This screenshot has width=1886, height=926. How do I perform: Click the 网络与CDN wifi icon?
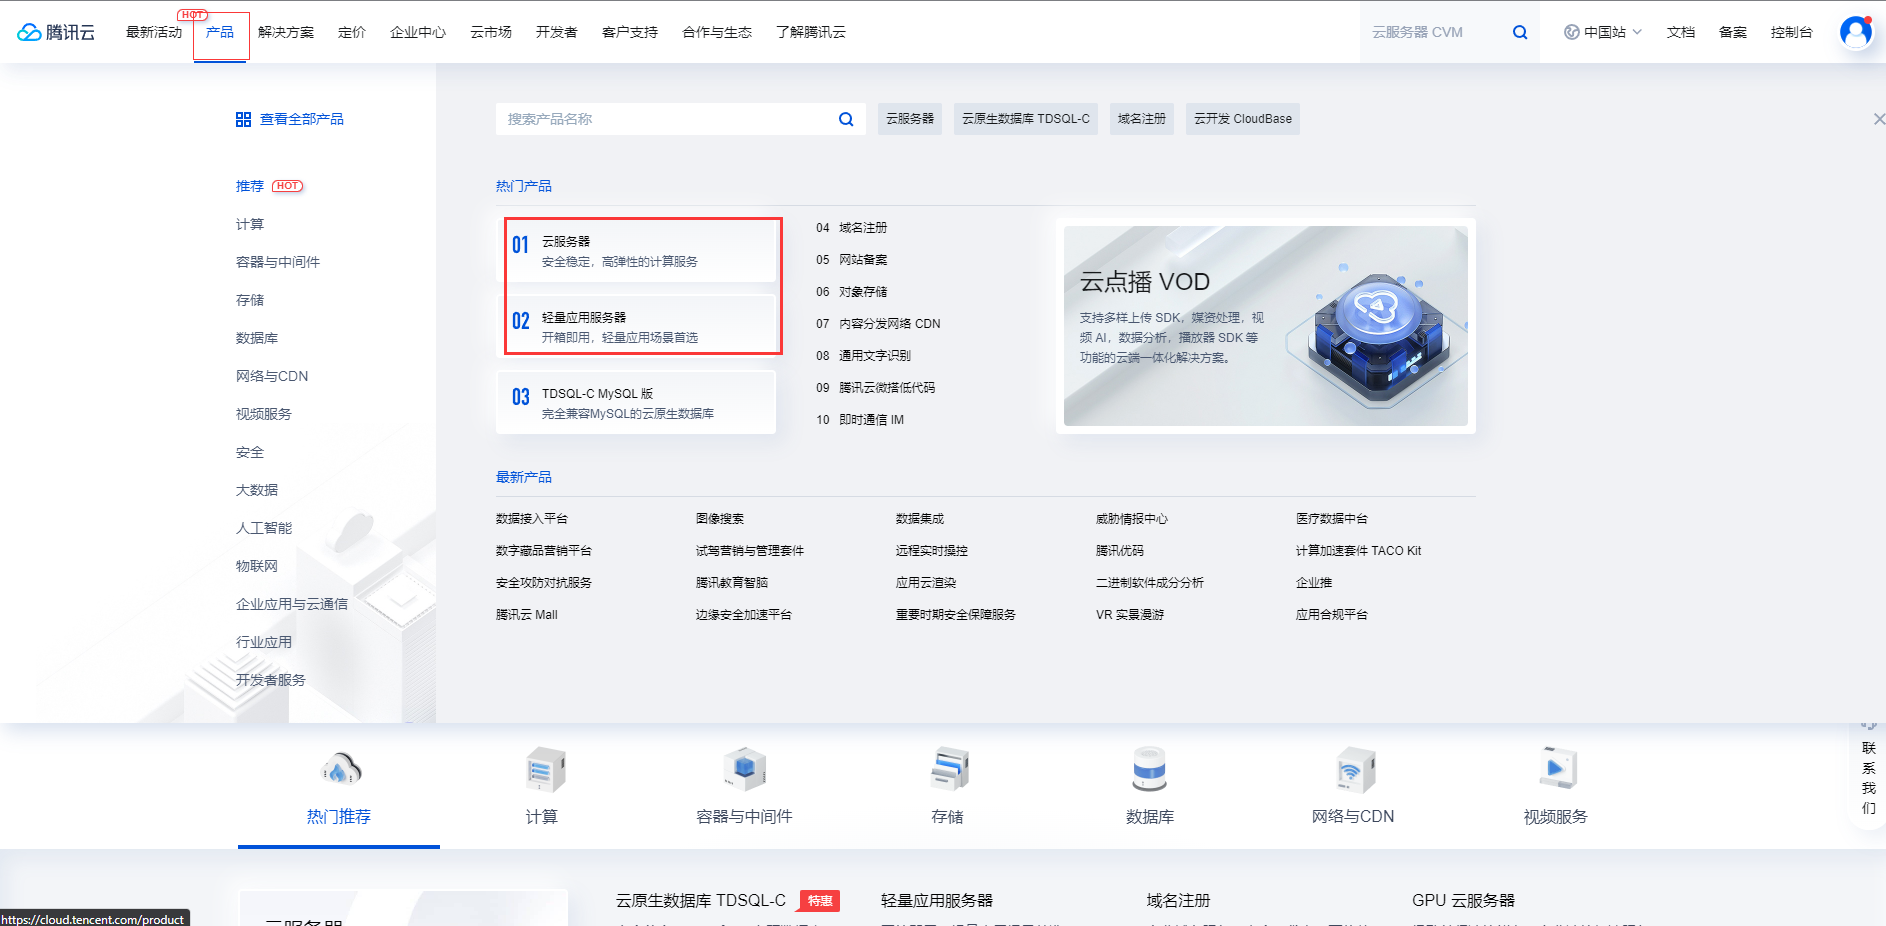1354,770
